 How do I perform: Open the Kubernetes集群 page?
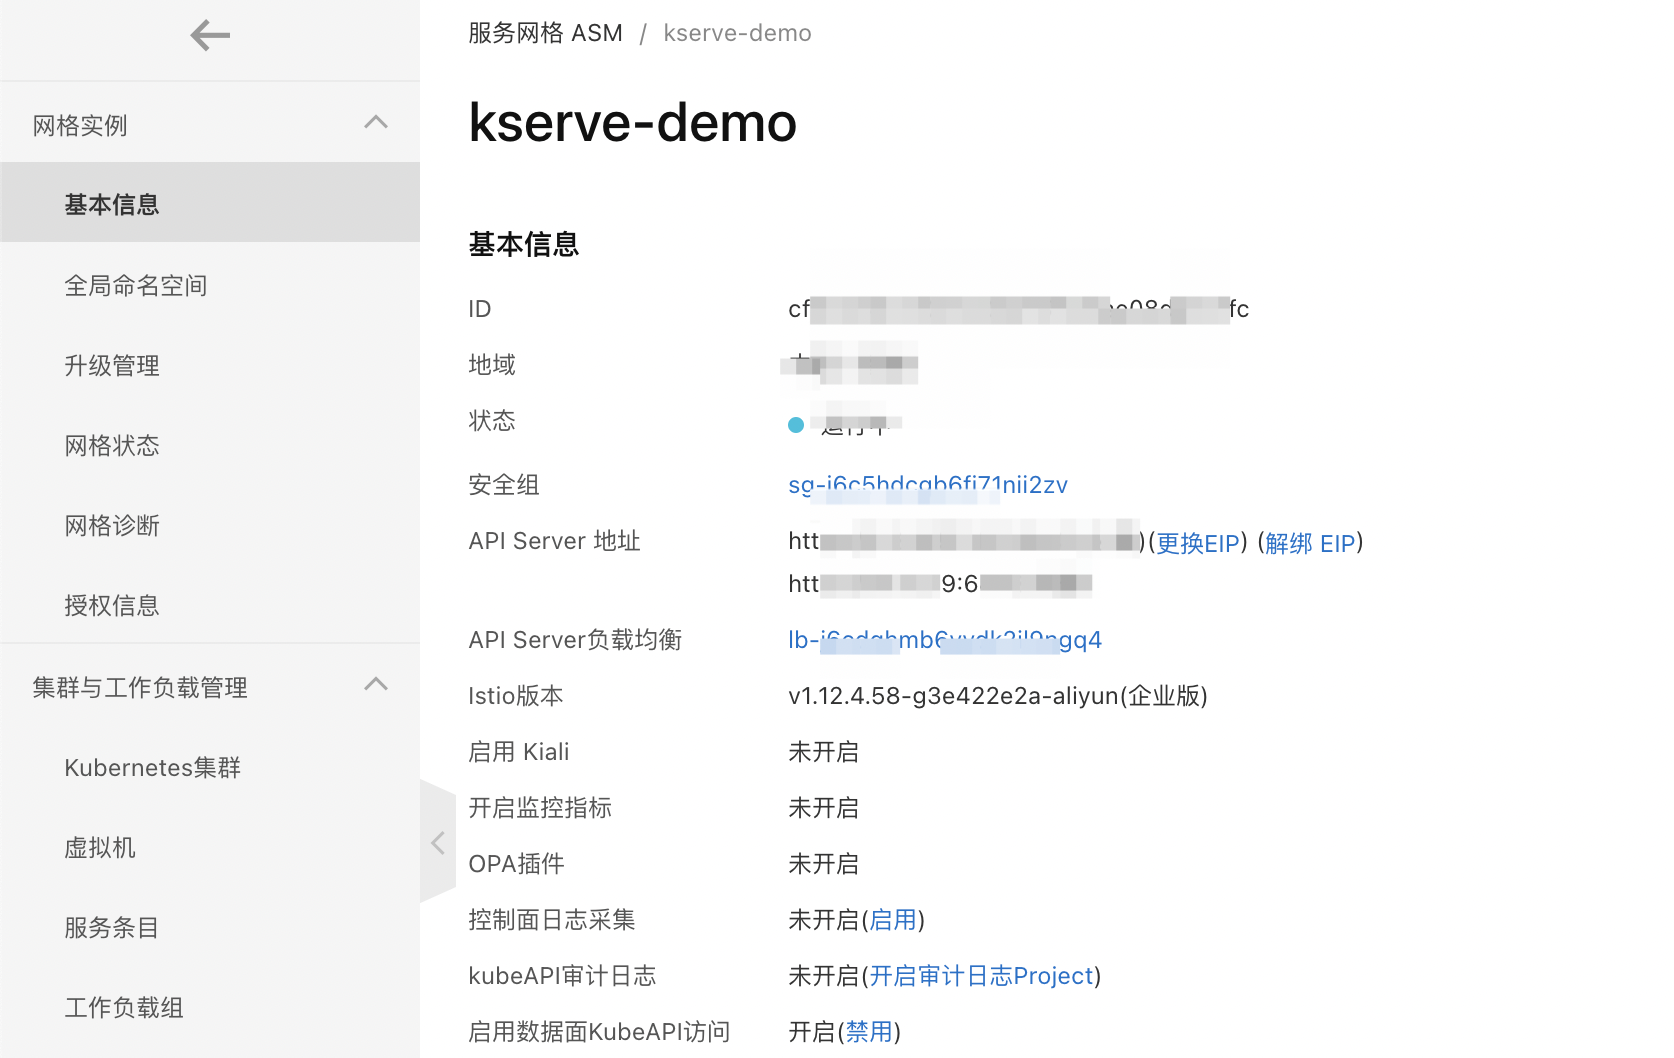click(151, 767)
